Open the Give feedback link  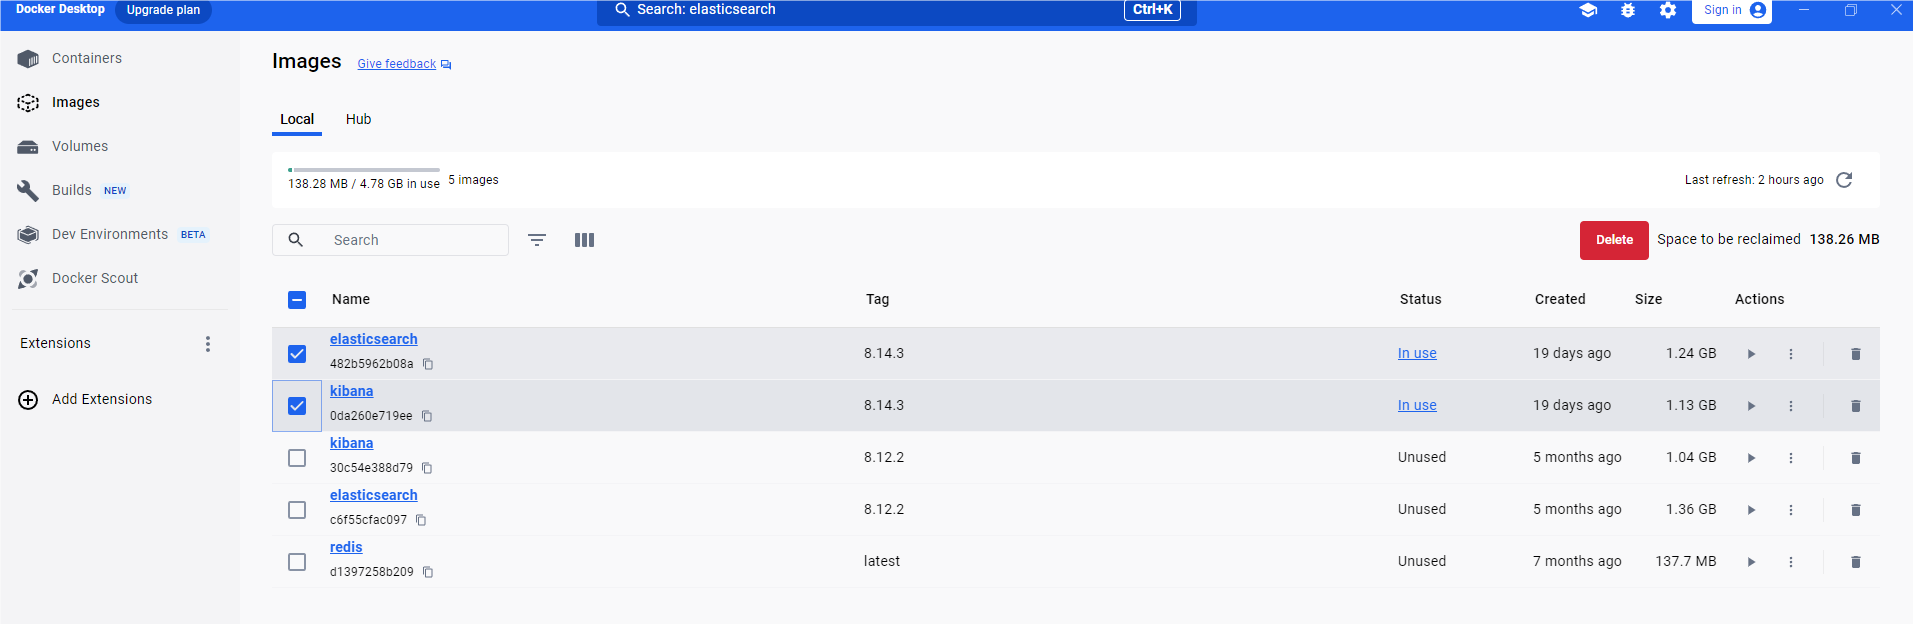[404, 64]
